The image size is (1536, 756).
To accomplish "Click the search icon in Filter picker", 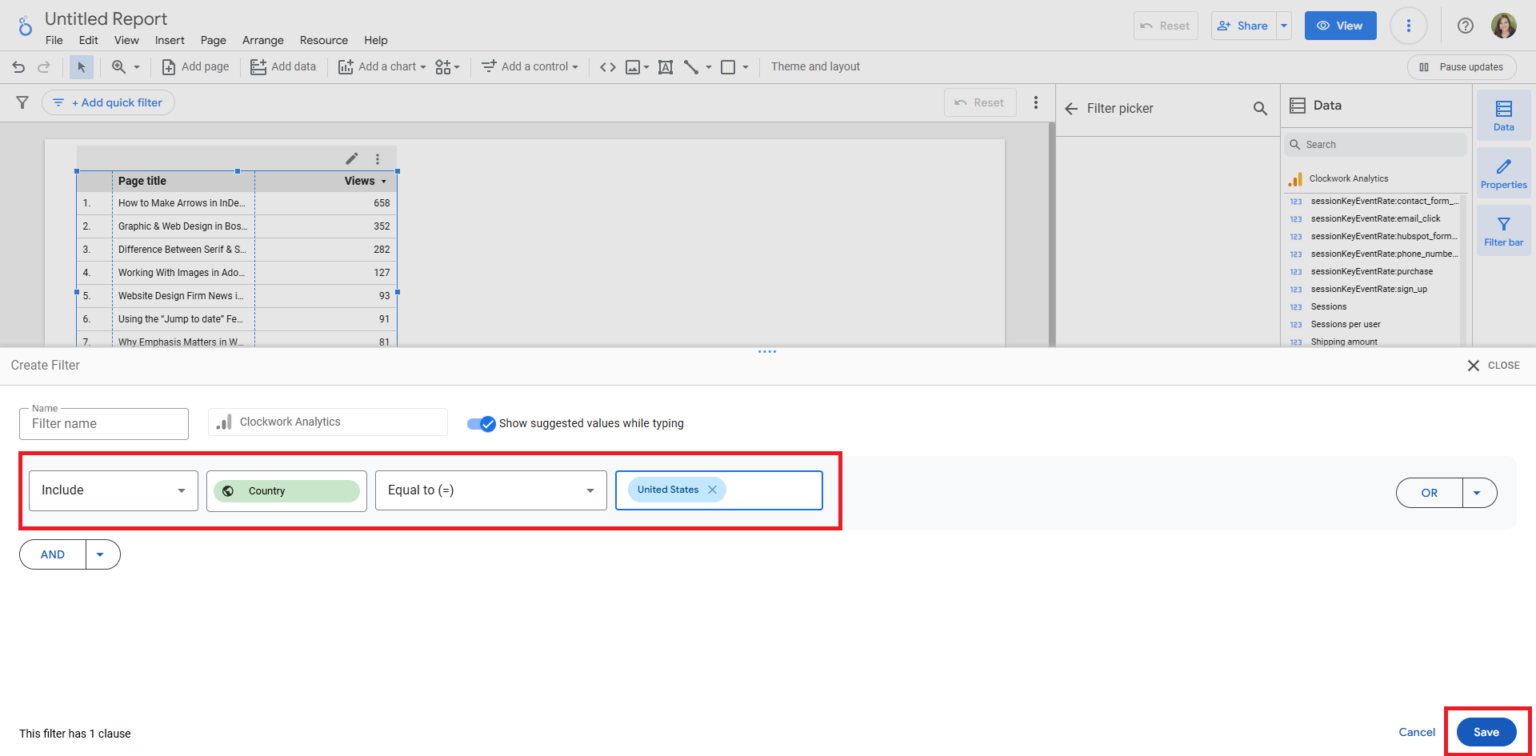I will [1260, 108].
